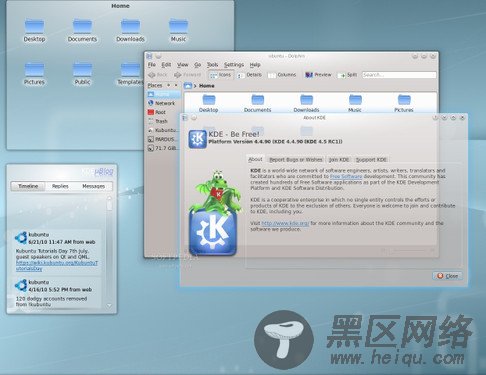This screenshot has width=486, height=375.
Task: Open the wiki.kubuntu.org link in first post
Action: click(x=57, y=266)
